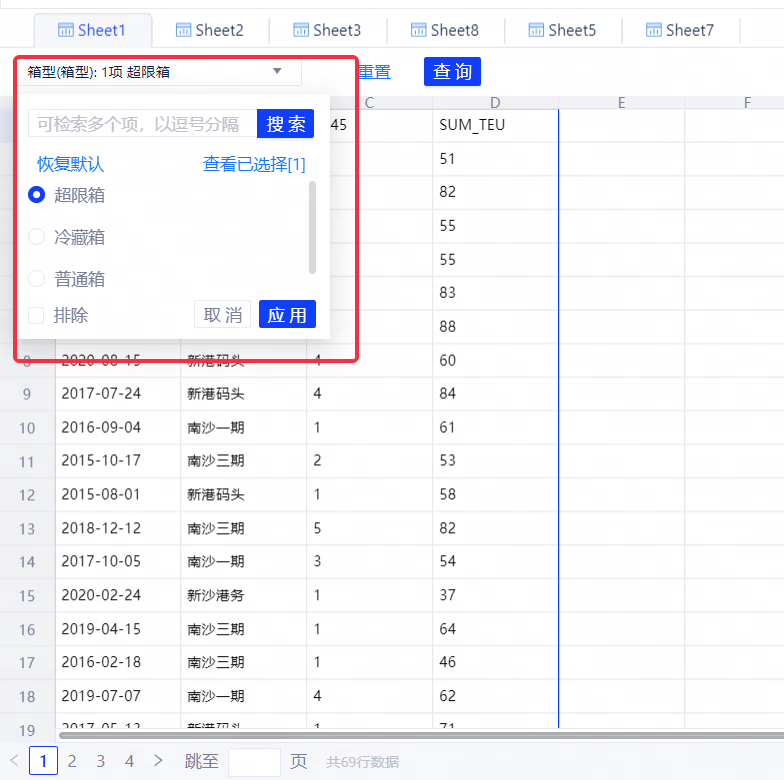Click the Sheet5 tab chart icon
The image size is (784, 780).
tap(536, 30)
